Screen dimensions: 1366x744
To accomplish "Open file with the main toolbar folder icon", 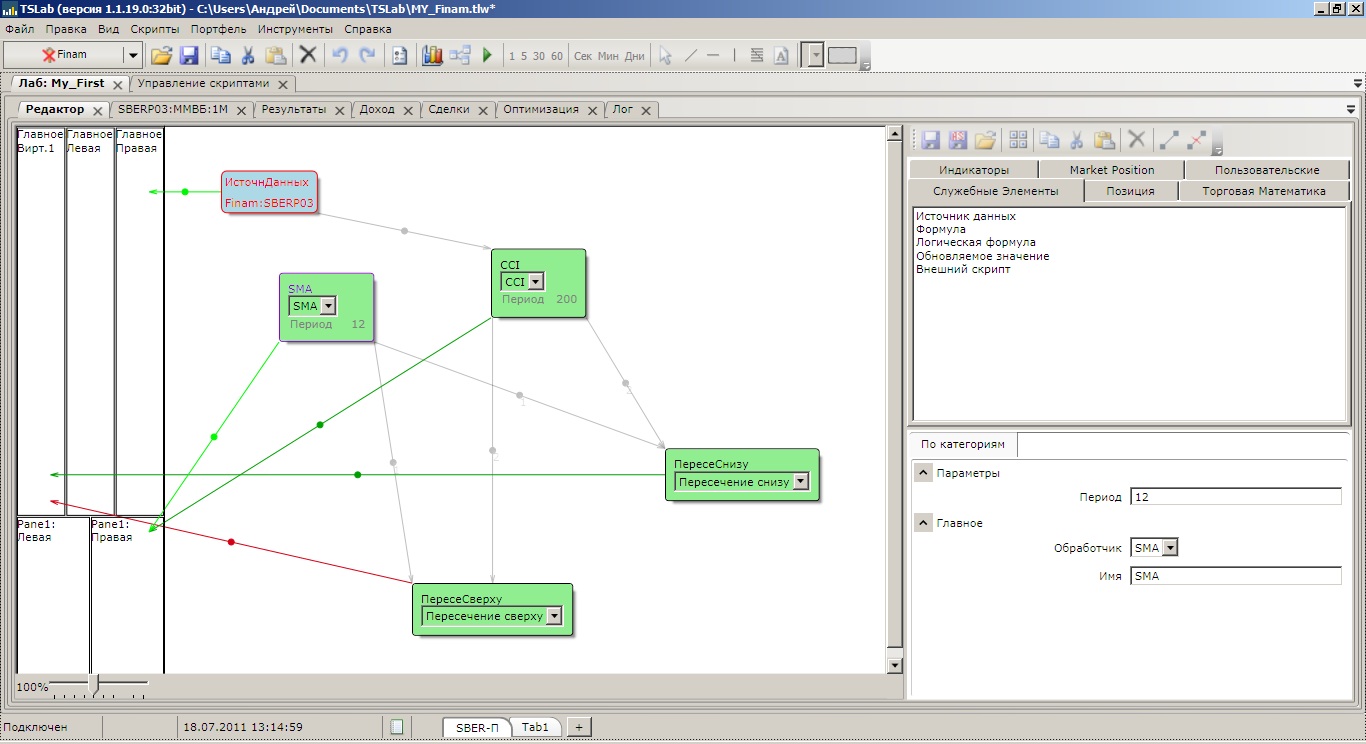I will point(161,56).
